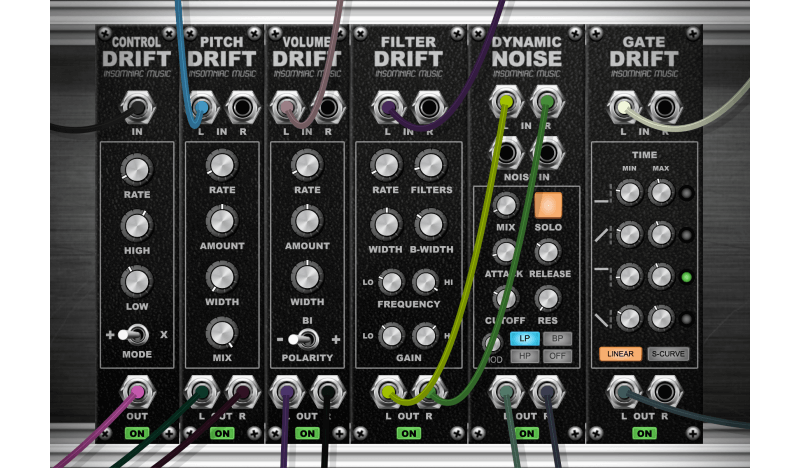
Task: Flip the Control Drift MODE switch
Action: (x=134, y=335)
